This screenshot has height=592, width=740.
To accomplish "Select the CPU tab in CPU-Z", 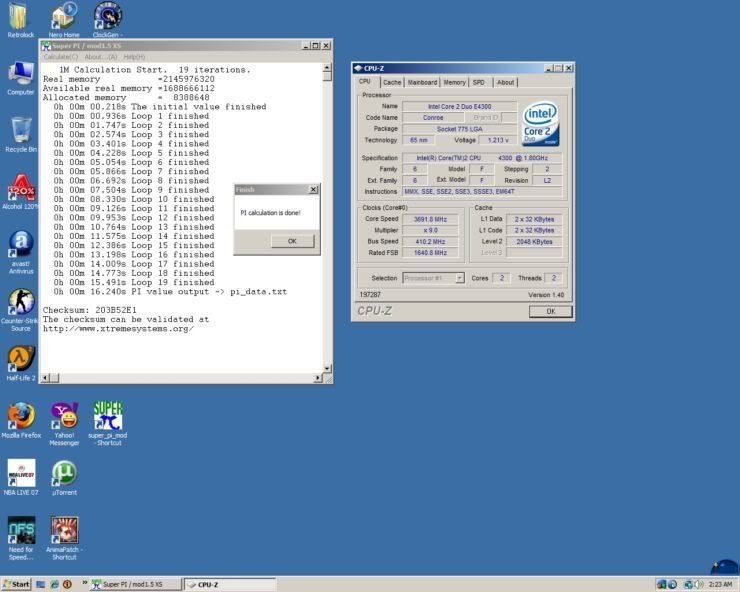I will pos(365,81).
